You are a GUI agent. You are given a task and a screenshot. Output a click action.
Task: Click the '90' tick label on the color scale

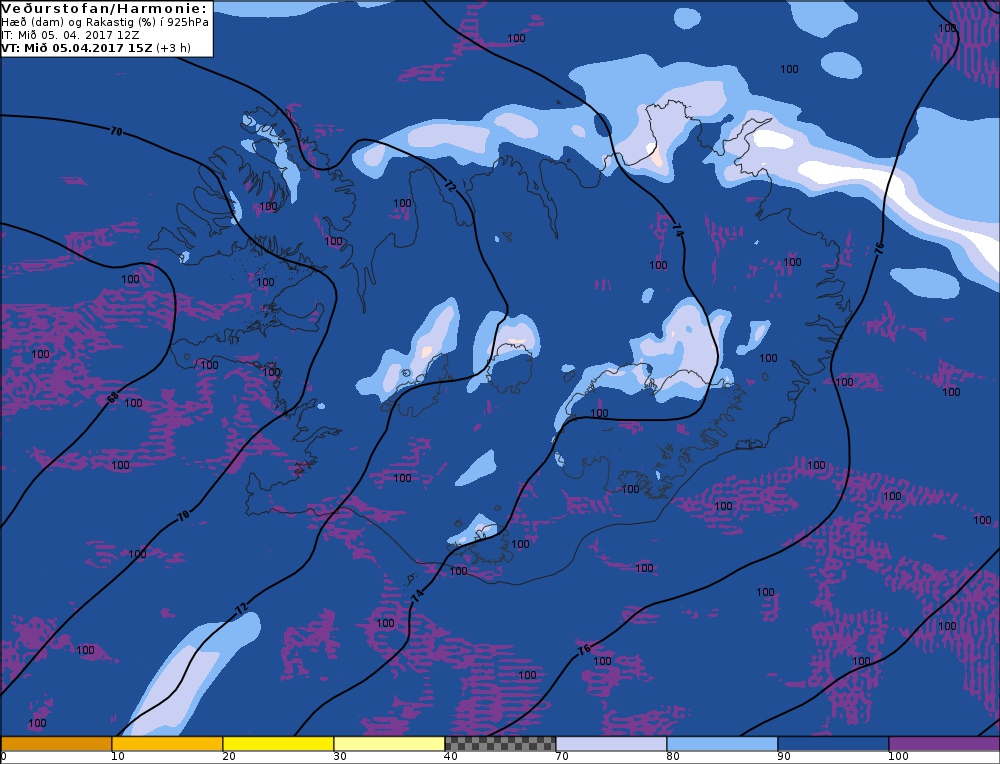point(784,757)
